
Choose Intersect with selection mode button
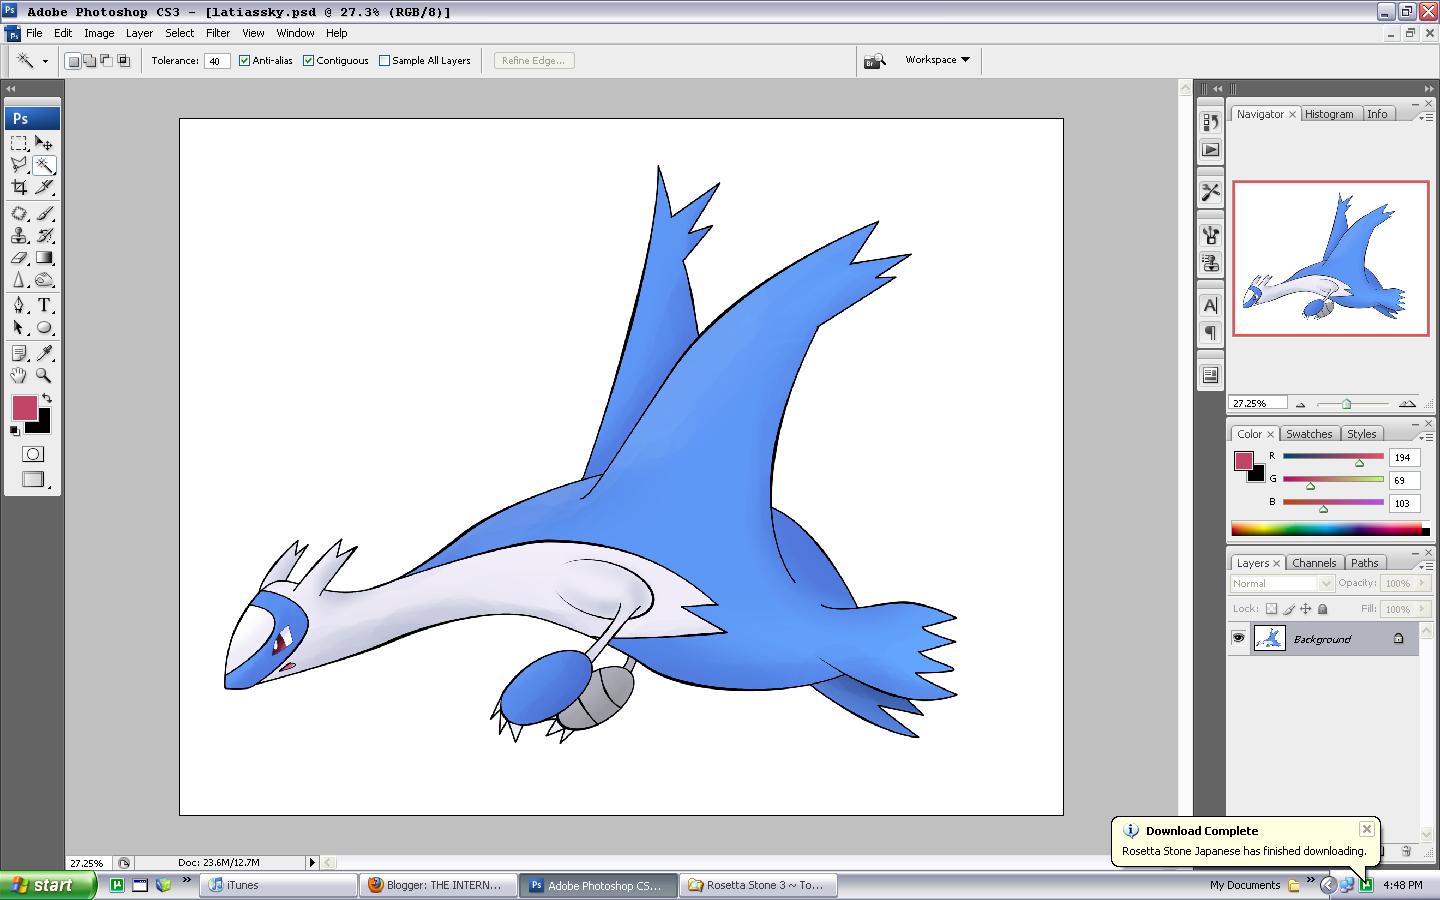(x=124, y=61)
